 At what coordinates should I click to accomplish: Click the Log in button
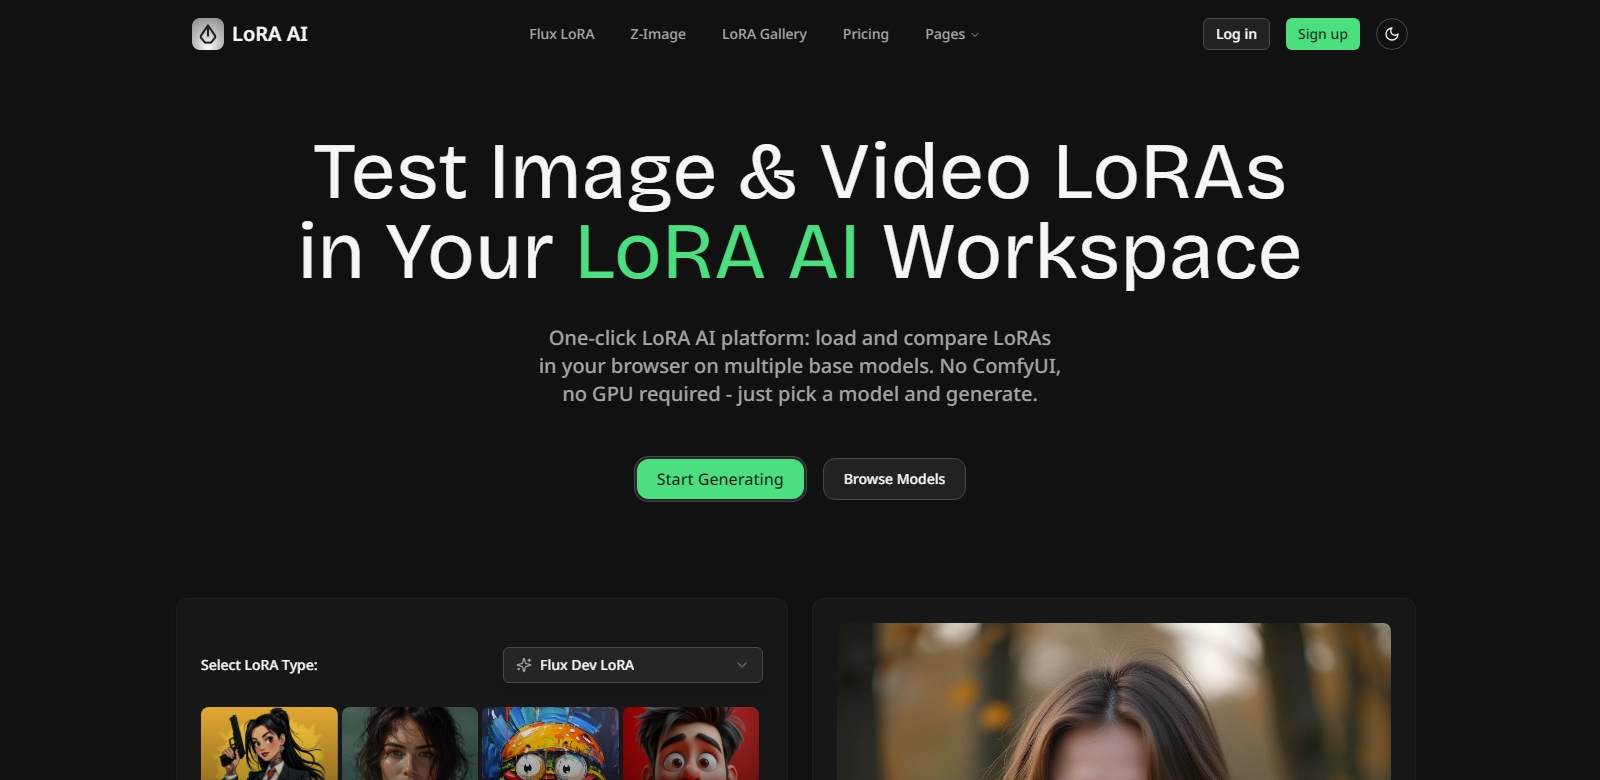(1236, 34)
